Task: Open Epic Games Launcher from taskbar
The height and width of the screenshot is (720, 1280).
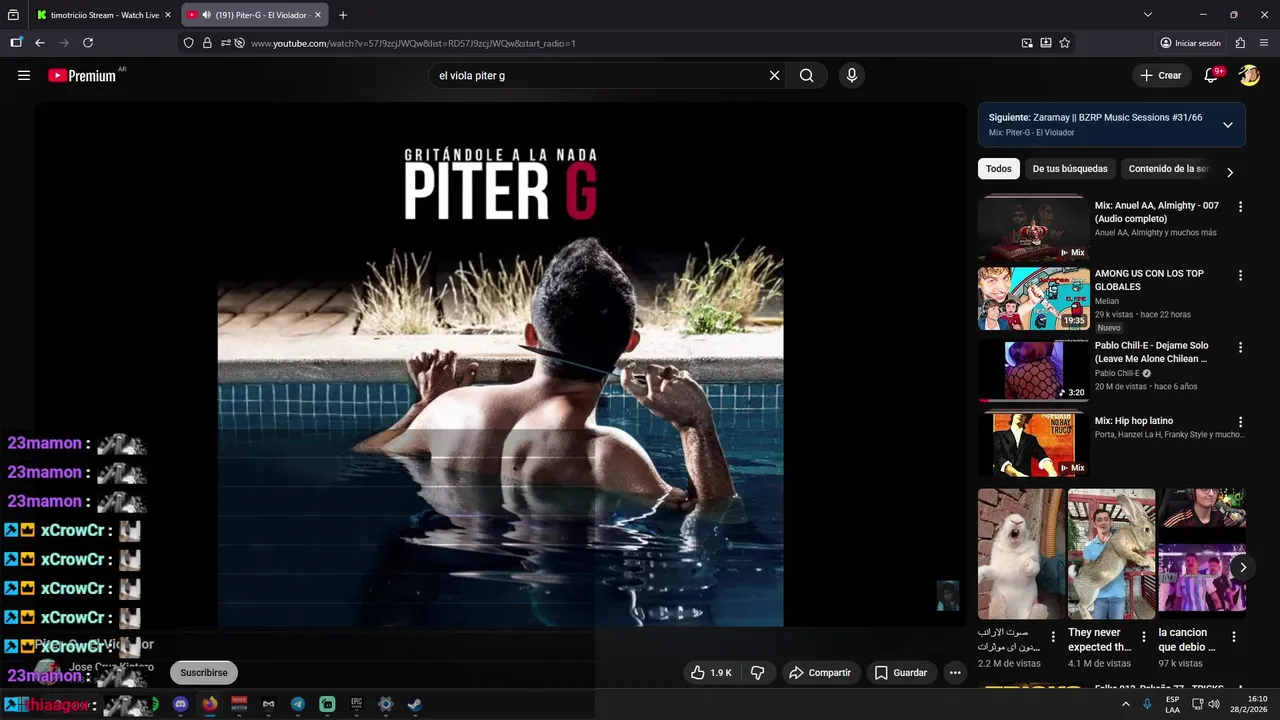Action: pyautogui.click(x=356, y=704)
